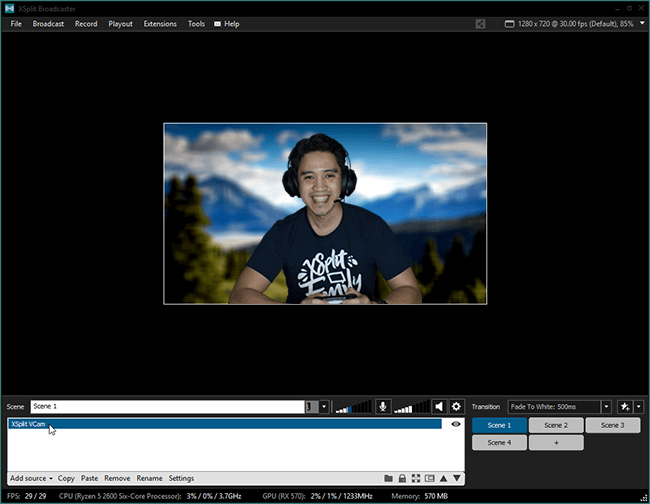
Task: Click the FPS 29 / 29 status
Action: (27, 496)
